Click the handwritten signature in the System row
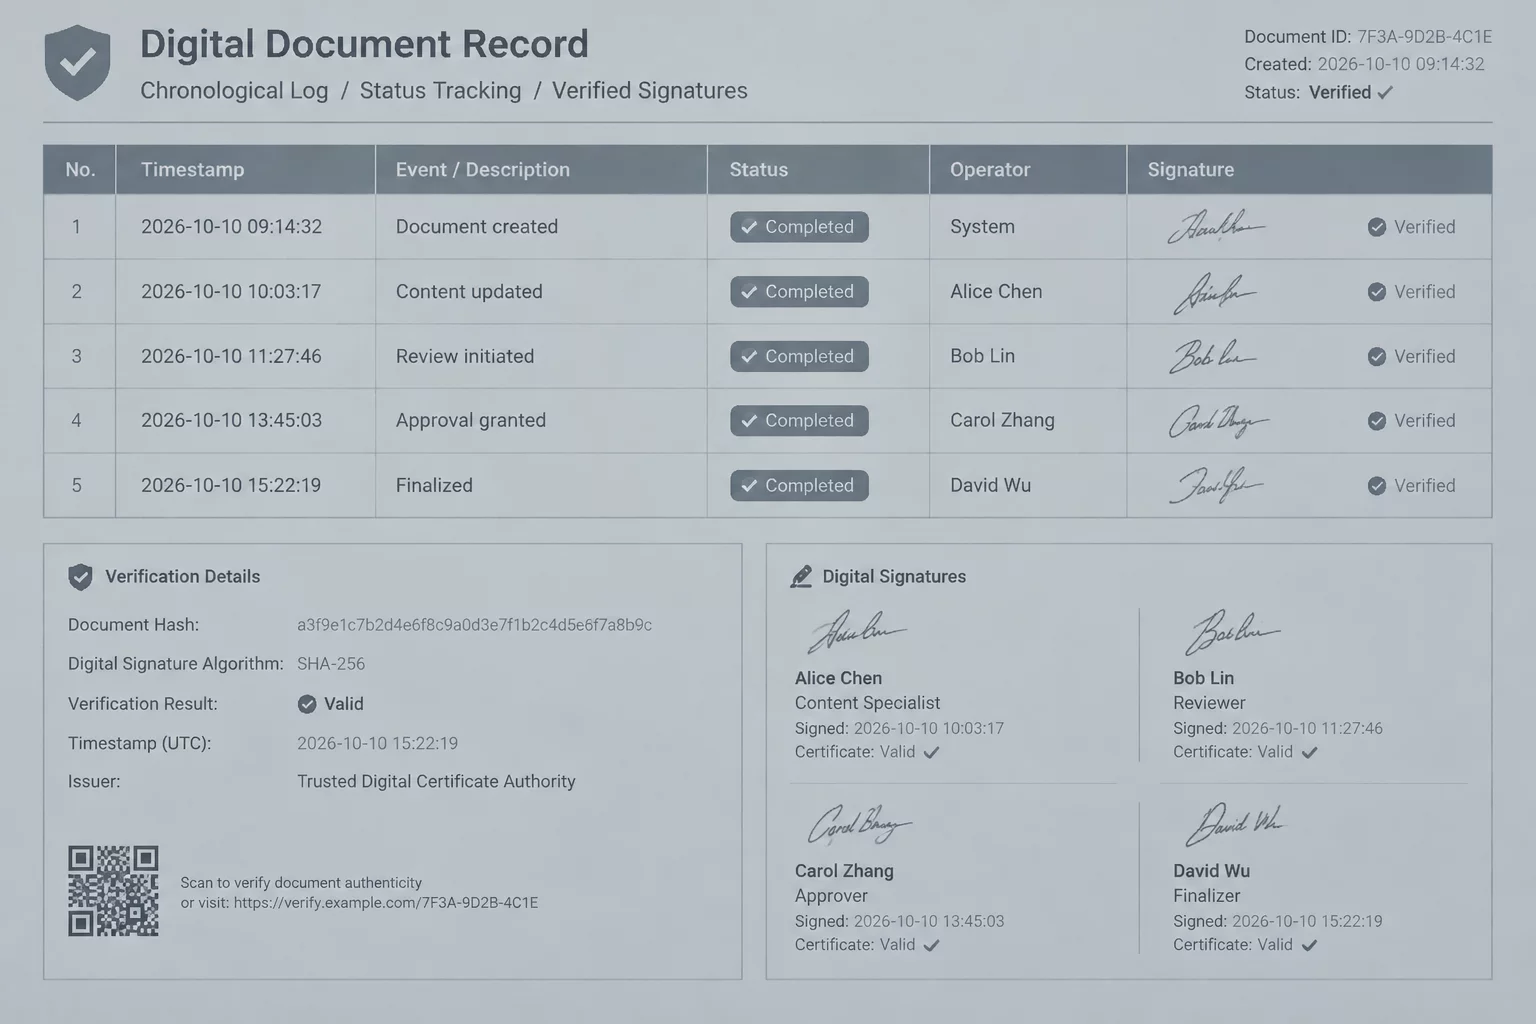 coord(1215,227)
